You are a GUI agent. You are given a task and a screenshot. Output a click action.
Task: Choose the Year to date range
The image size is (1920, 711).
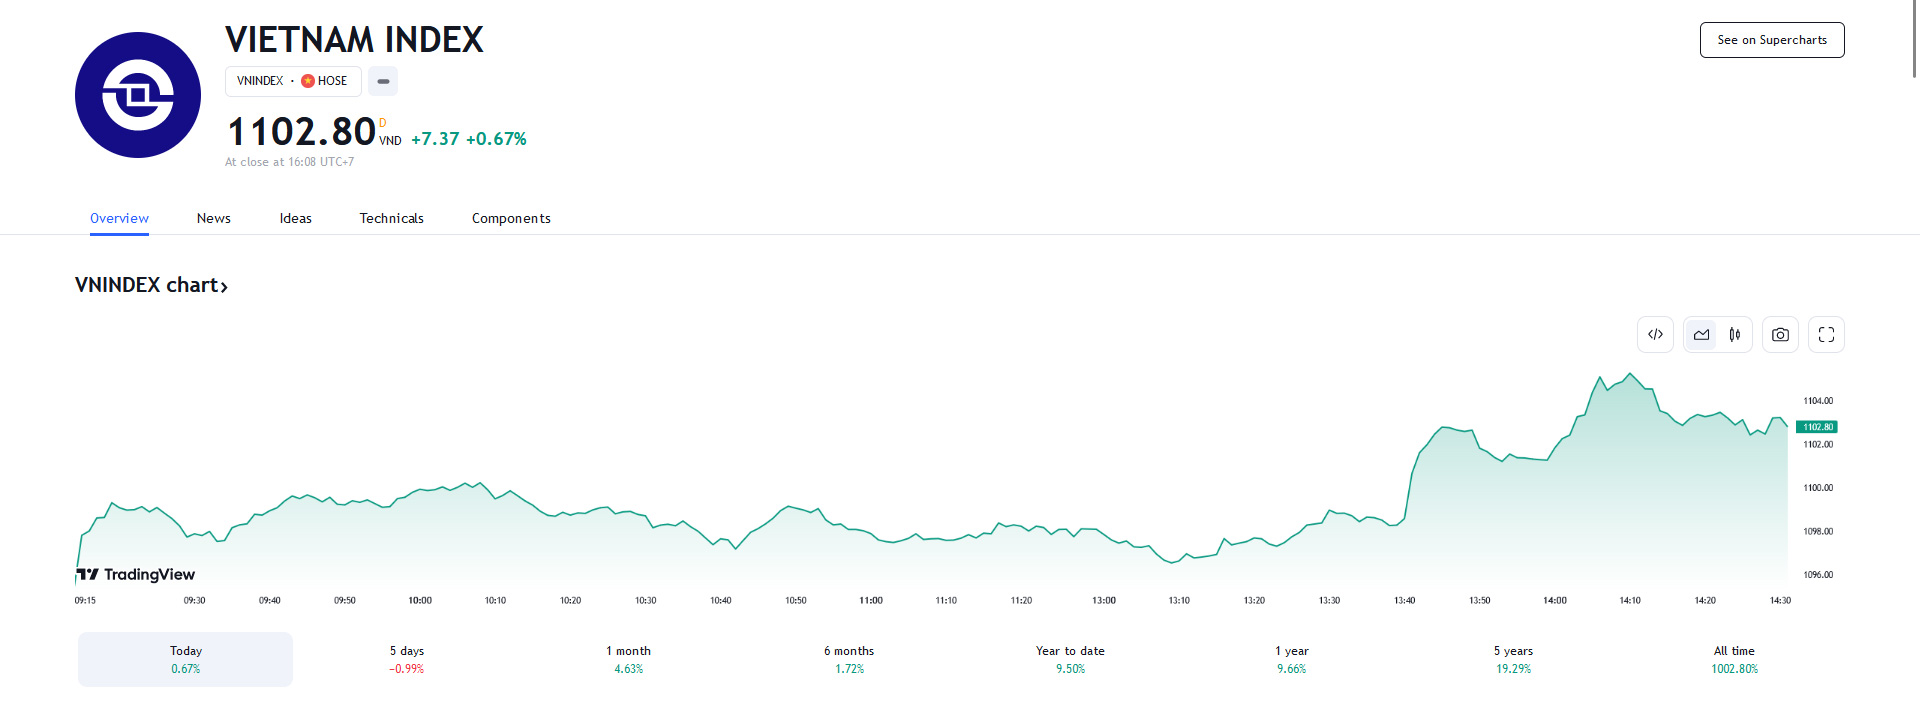1070,659
